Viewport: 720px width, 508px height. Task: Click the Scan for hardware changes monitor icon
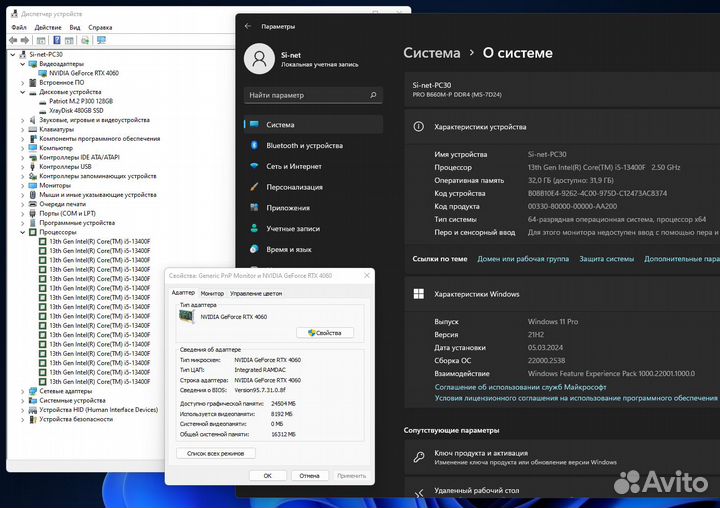pos(101,40)
